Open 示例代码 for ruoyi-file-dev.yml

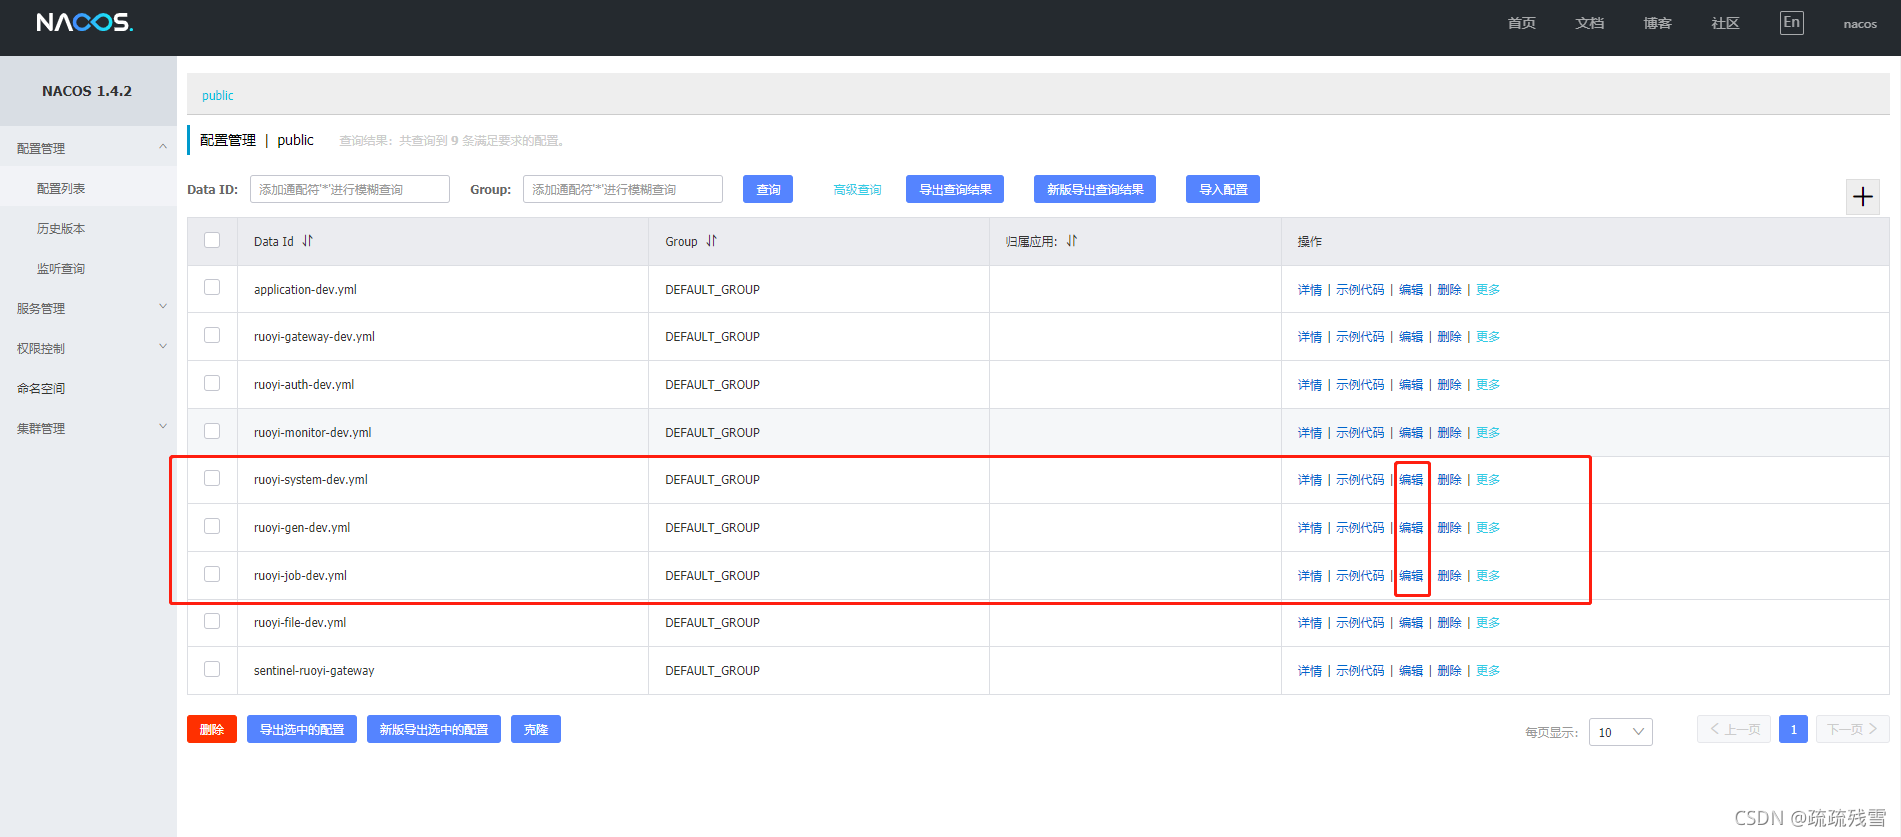click(1360, 623)
